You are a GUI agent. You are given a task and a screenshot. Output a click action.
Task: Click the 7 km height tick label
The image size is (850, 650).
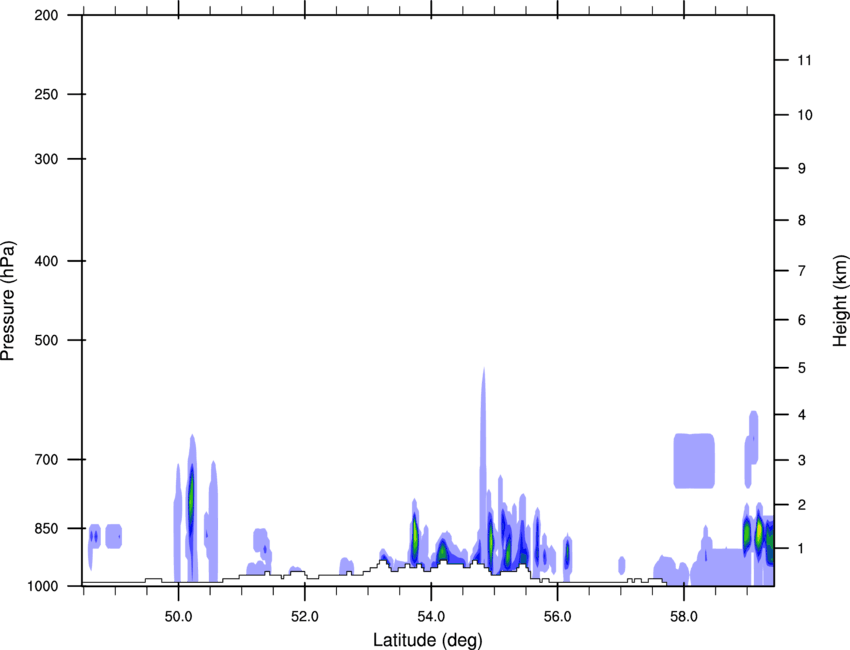[802, 271]
